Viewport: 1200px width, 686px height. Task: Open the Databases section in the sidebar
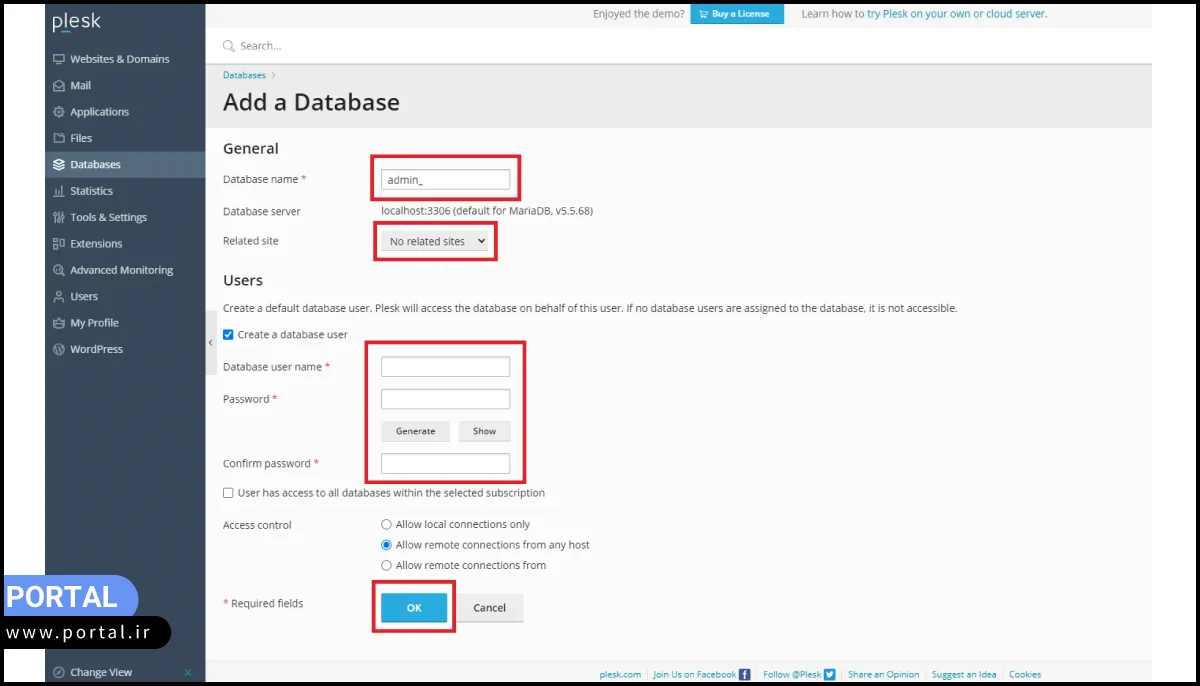click(93, 164)
